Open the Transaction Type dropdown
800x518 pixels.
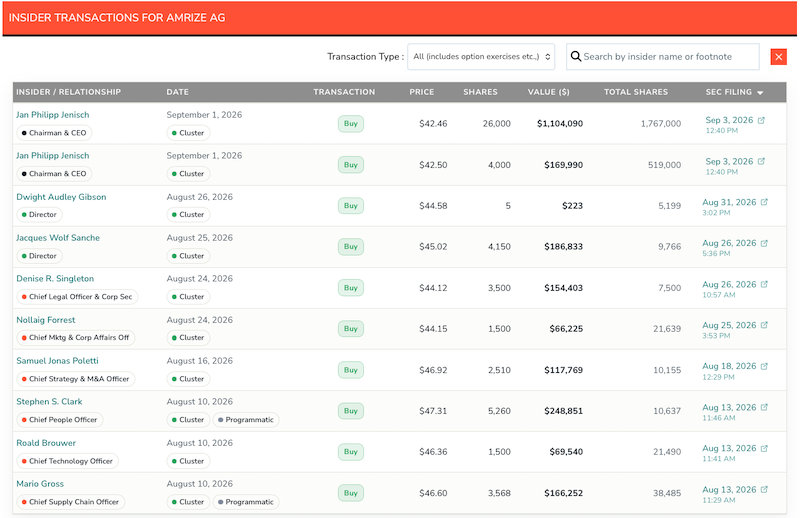pyautogui.click(x=481, y=57)
